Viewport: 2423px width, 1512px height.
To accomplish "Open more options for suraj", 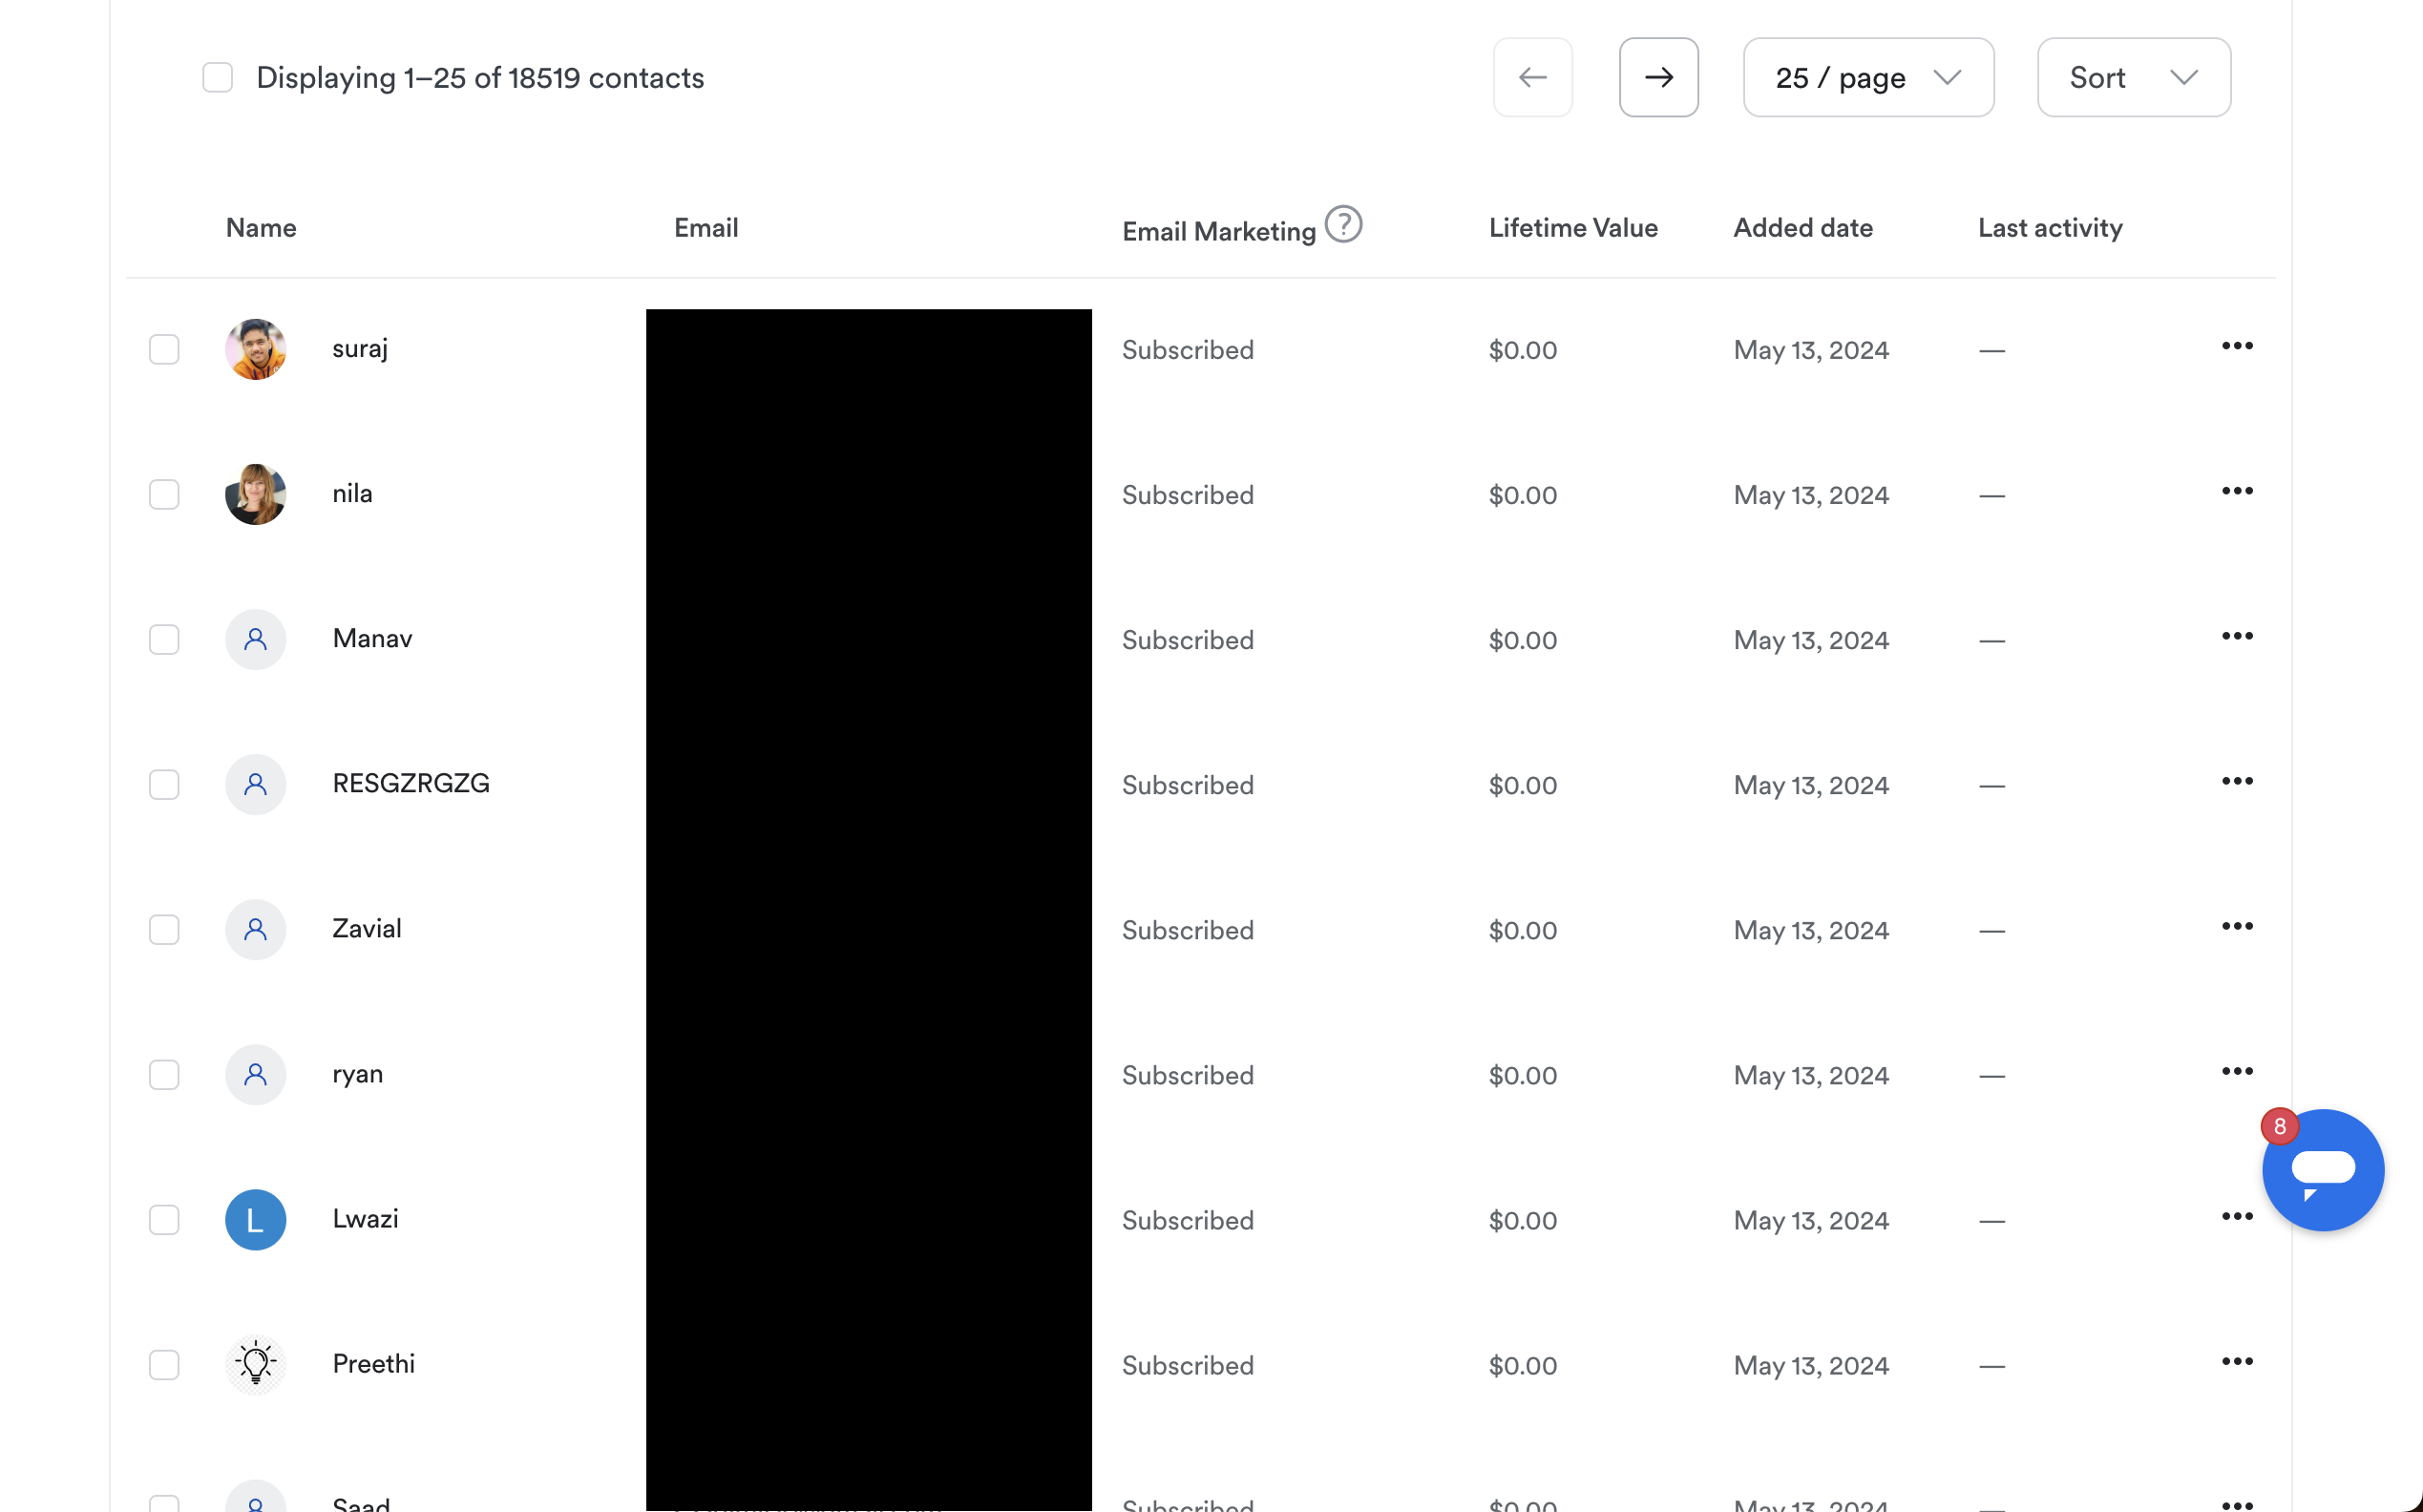I will pos(2236,346).
